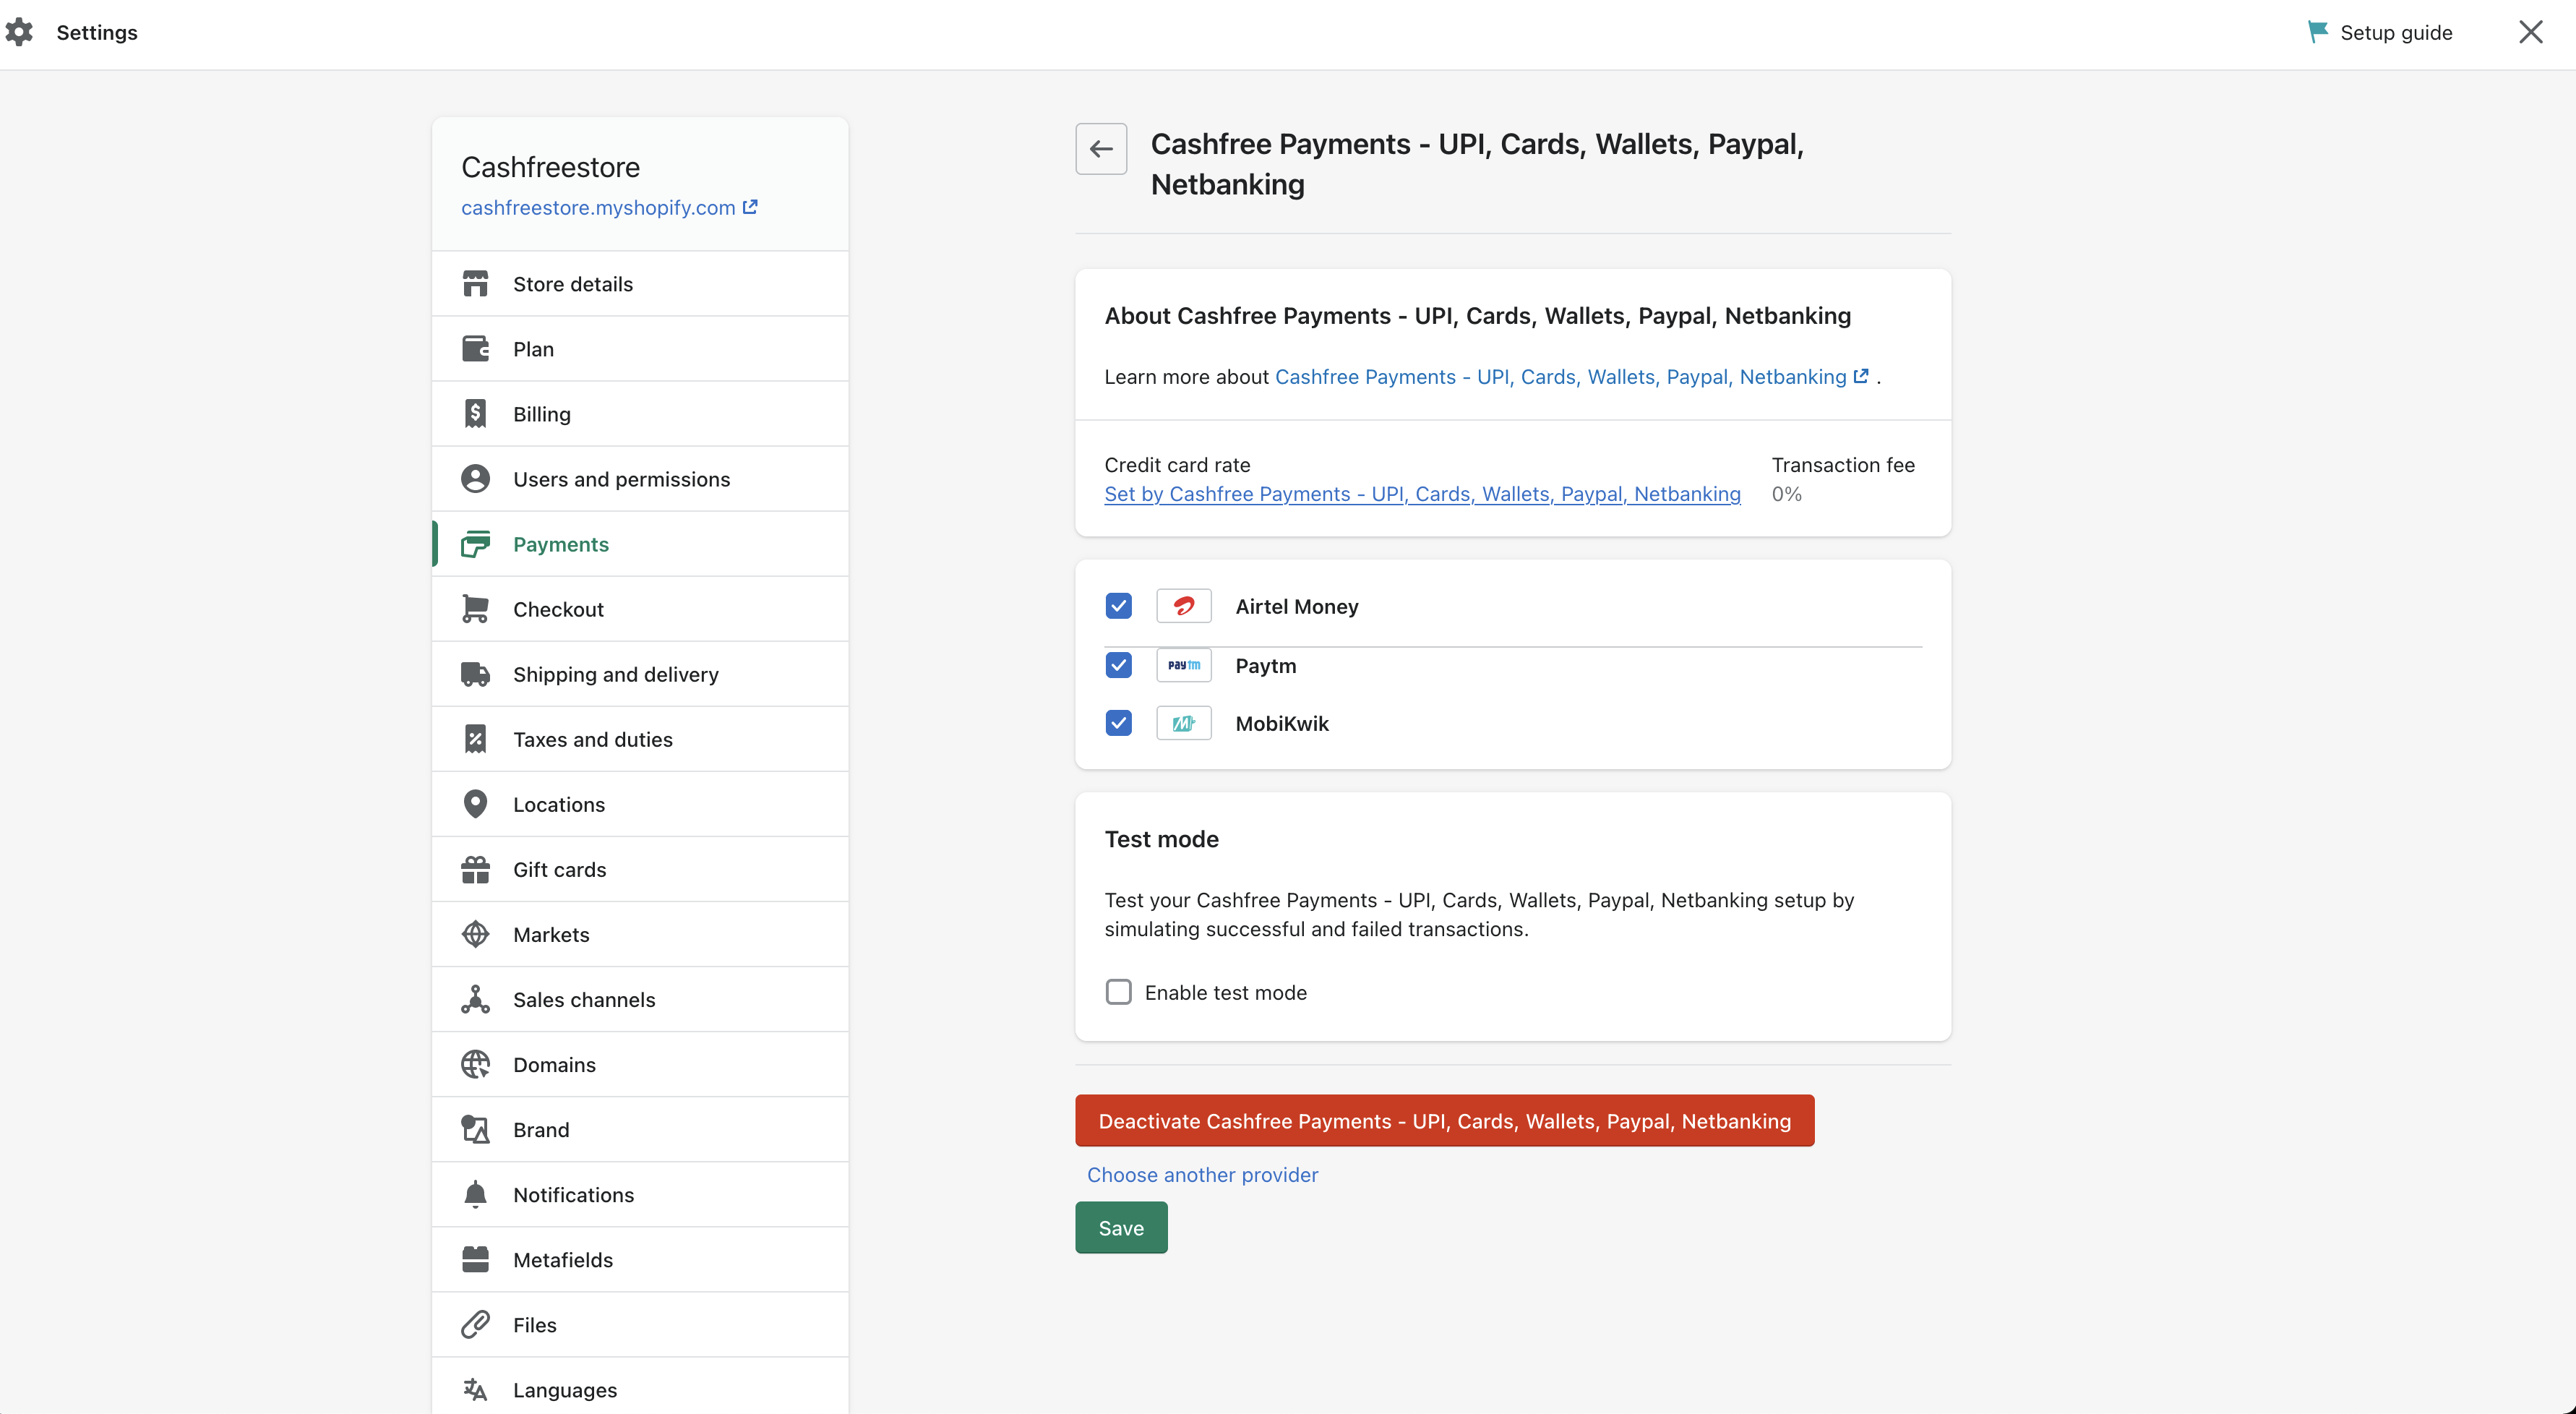The image size is (2576, 1414).
Task: Click the Store details storefront icon
Action: point(475,284)
